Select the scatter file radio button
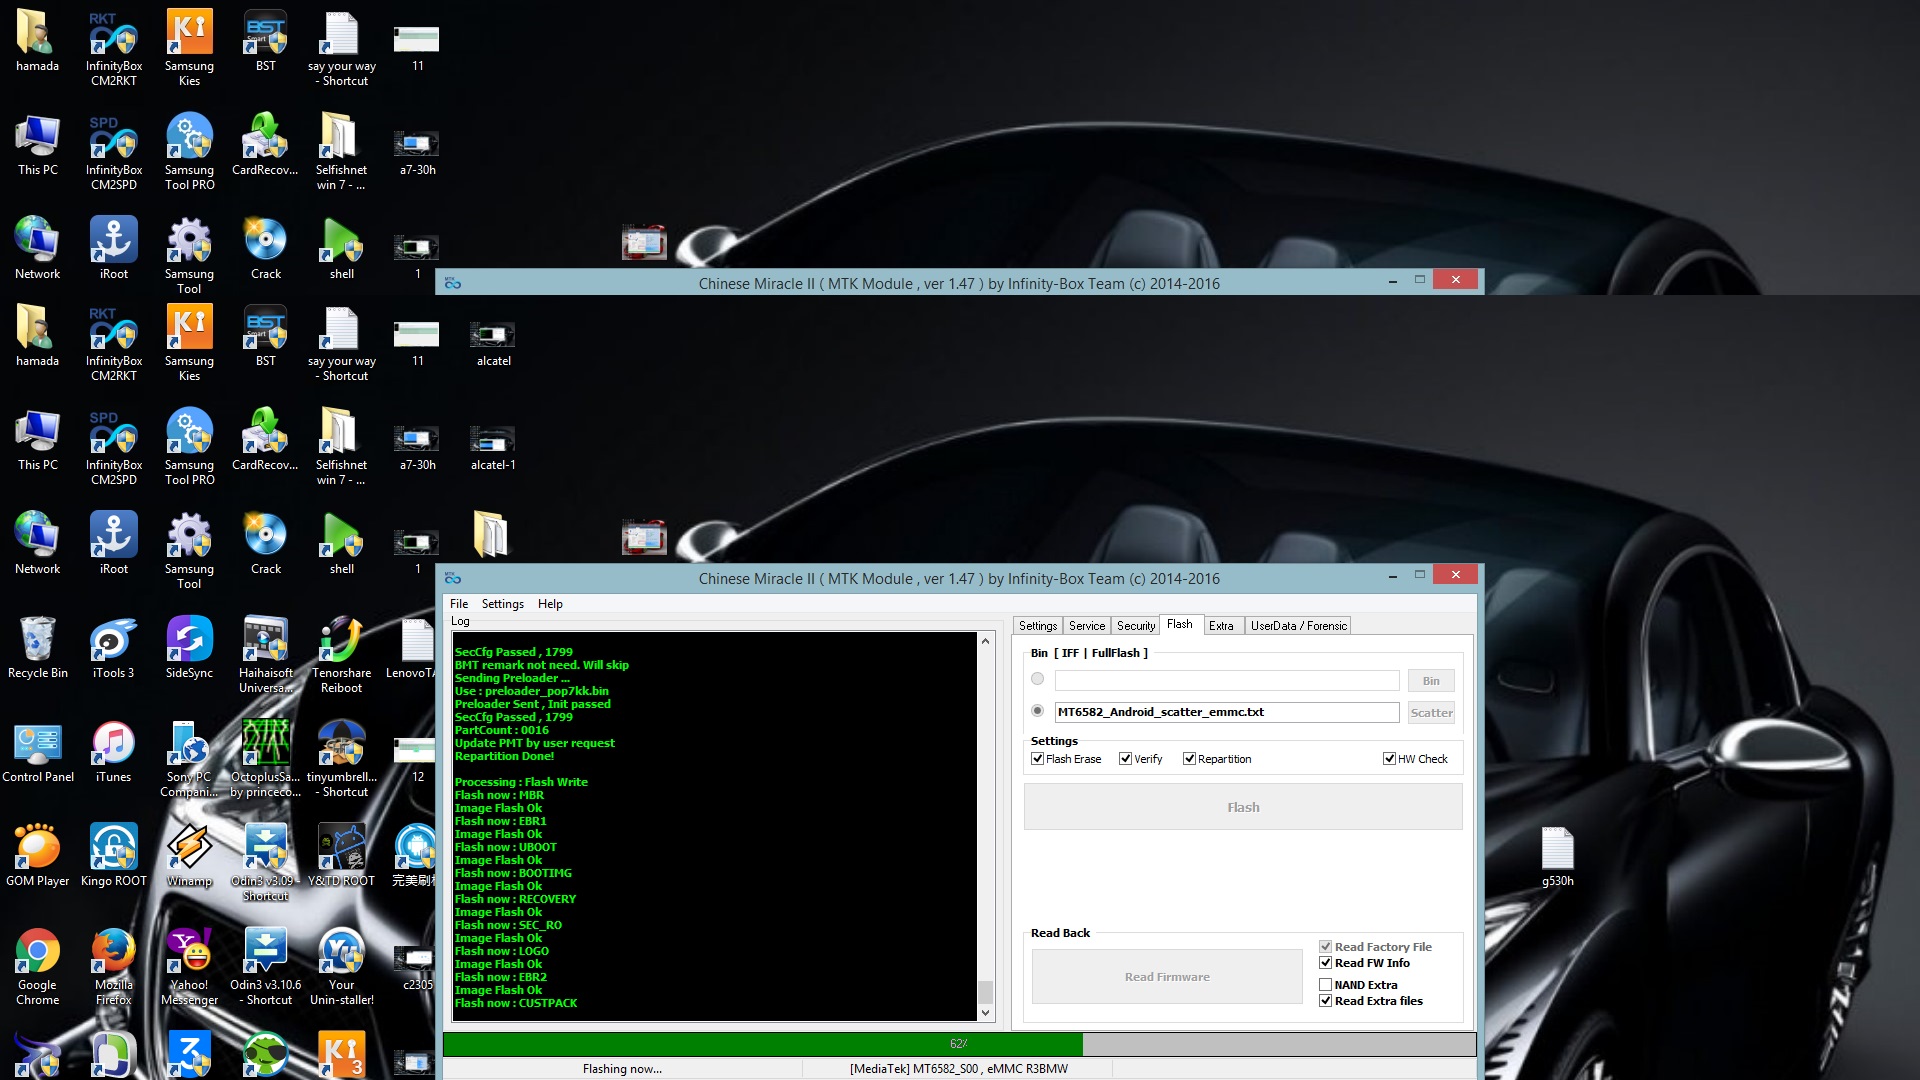The height and width of the screenshot is (1080, 1920). tap(1037, 711)
